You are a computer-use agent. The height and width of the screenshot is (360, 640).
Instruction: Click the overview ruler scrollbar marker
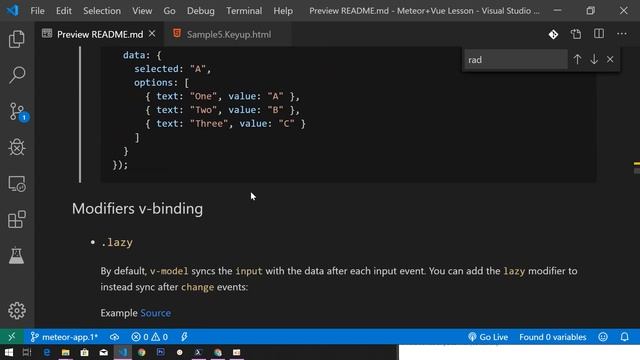click(x=637, y=164)
